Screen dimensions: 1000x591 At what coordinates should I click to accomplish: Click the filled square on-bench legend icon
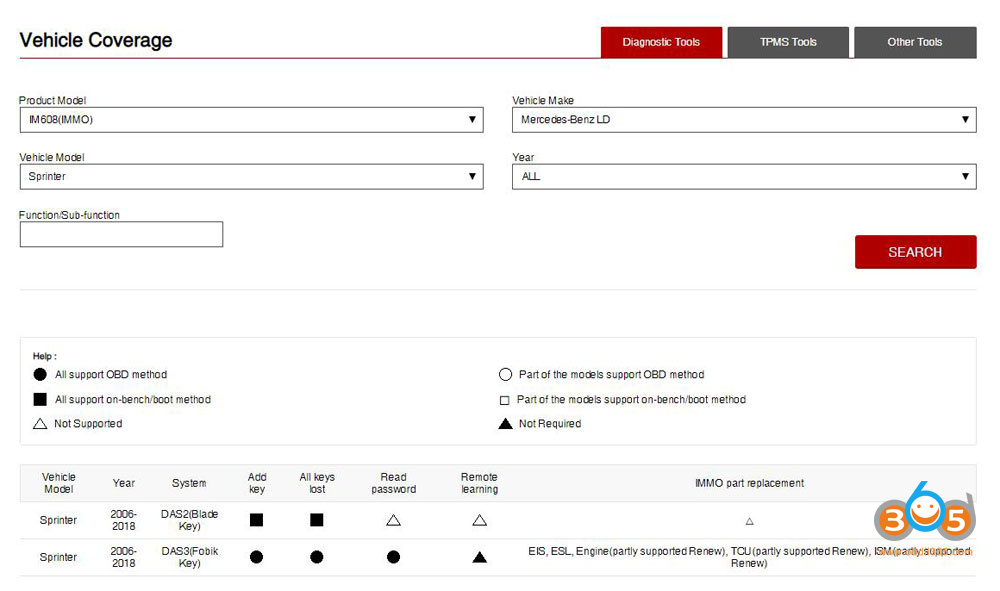click(x=40, y=399)
